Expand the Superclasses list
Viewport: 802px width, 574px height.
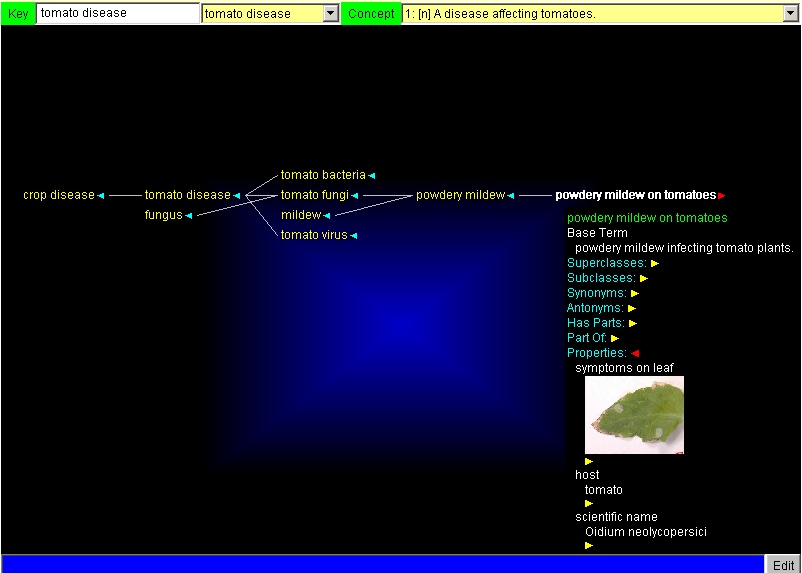655,263
